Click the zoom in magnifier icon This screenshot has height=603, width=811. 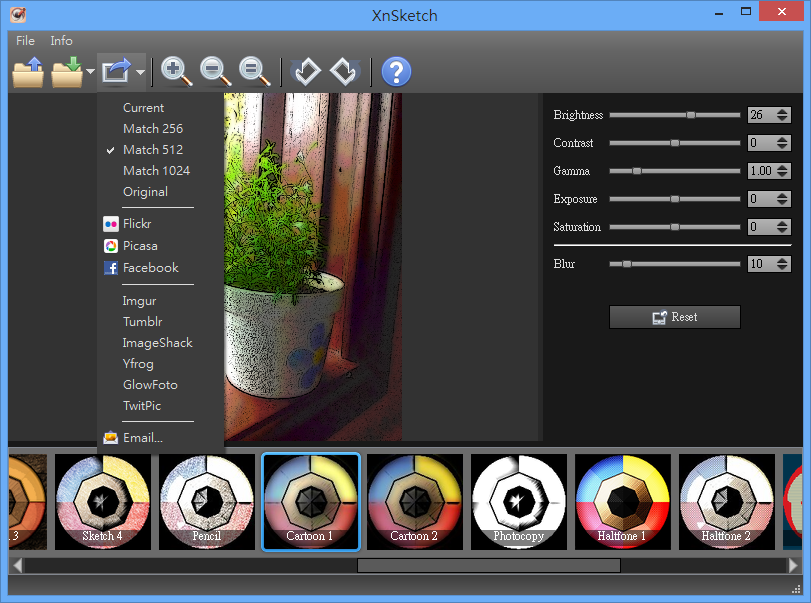pyautogui.click(x=176, y=72)
